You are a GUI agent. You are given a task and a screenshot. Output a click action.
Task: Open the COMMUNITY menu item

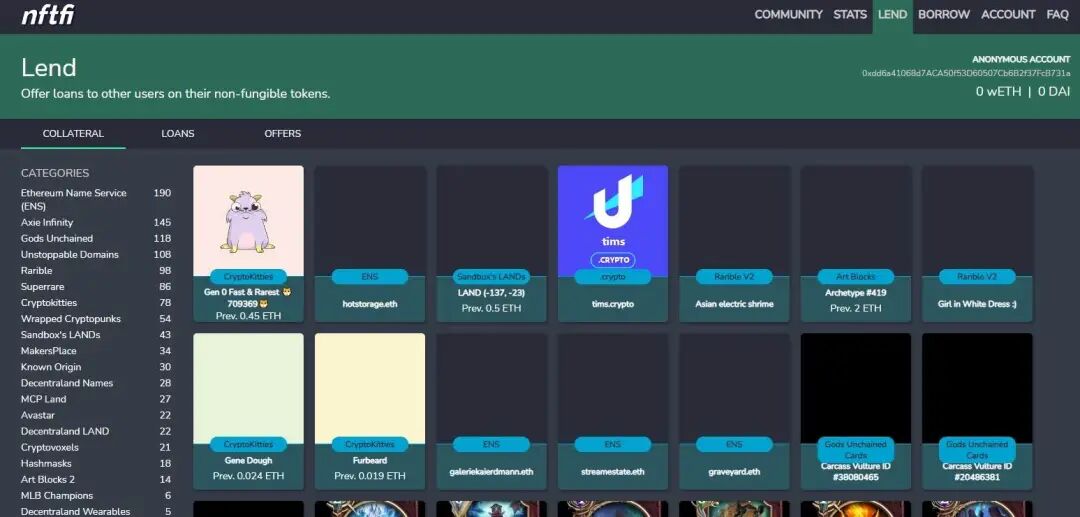point(788,14)
